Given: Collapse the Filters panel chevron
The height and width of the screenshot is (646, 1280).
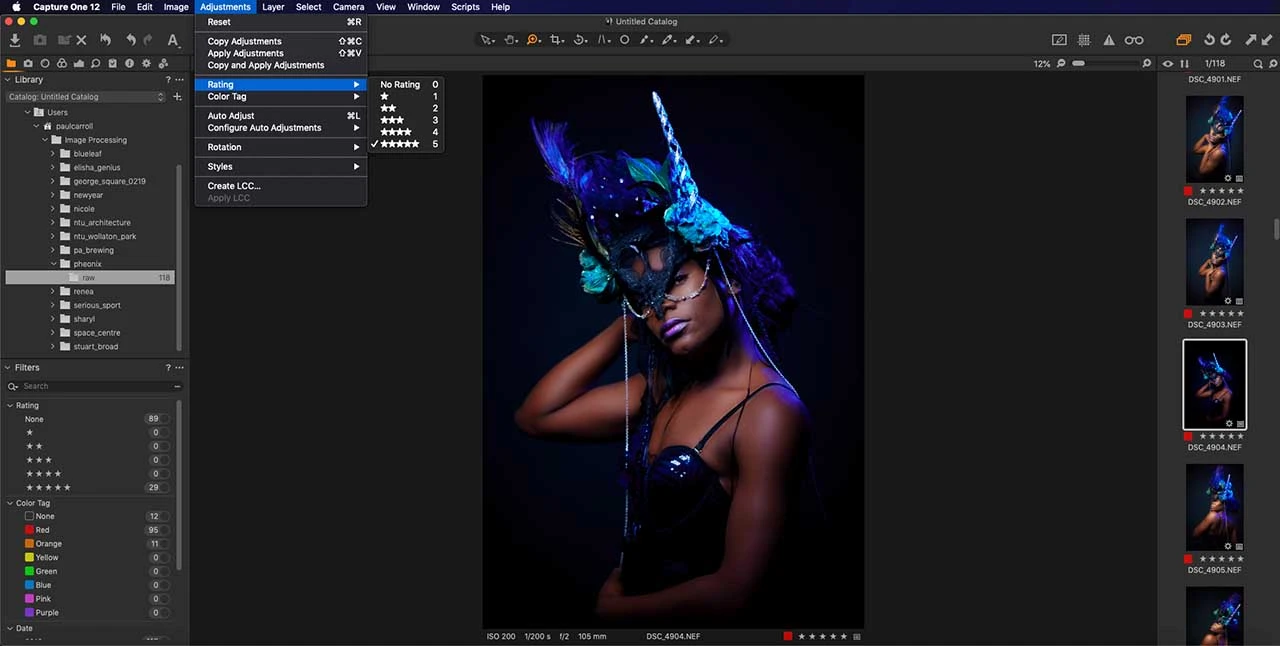Looking at the screenshot, I should click(x=8, y=368).
